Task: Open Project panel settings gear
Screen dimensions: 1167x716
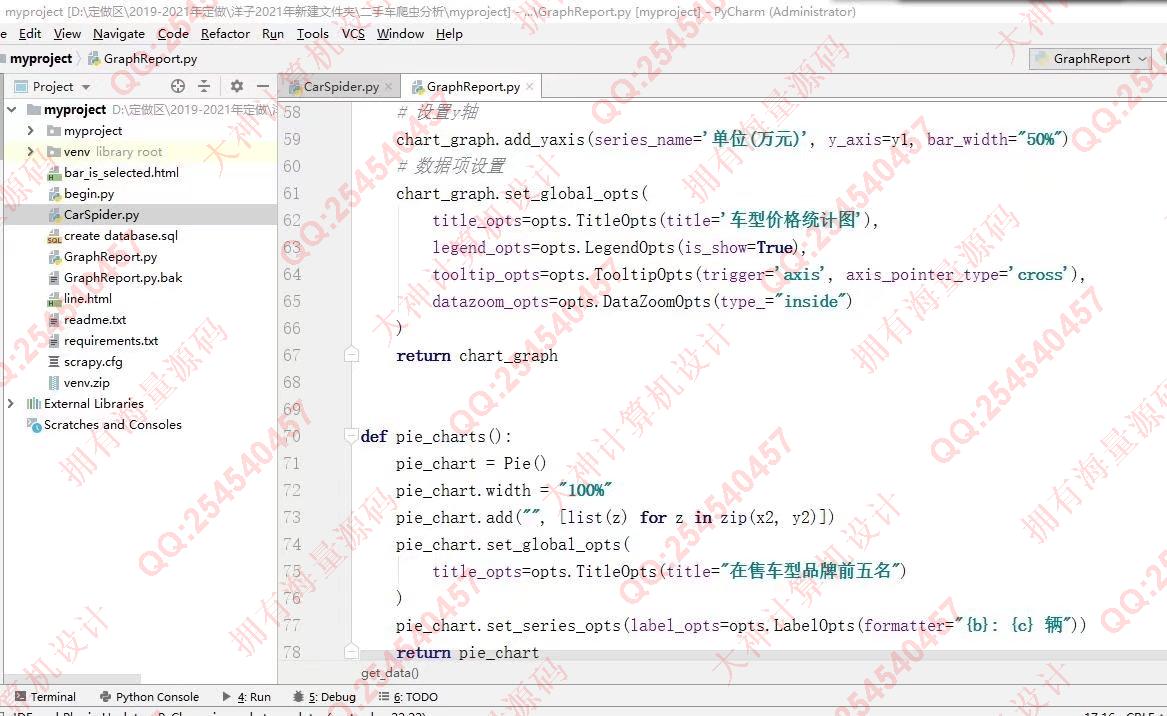Action: click(x=237, y=86)
